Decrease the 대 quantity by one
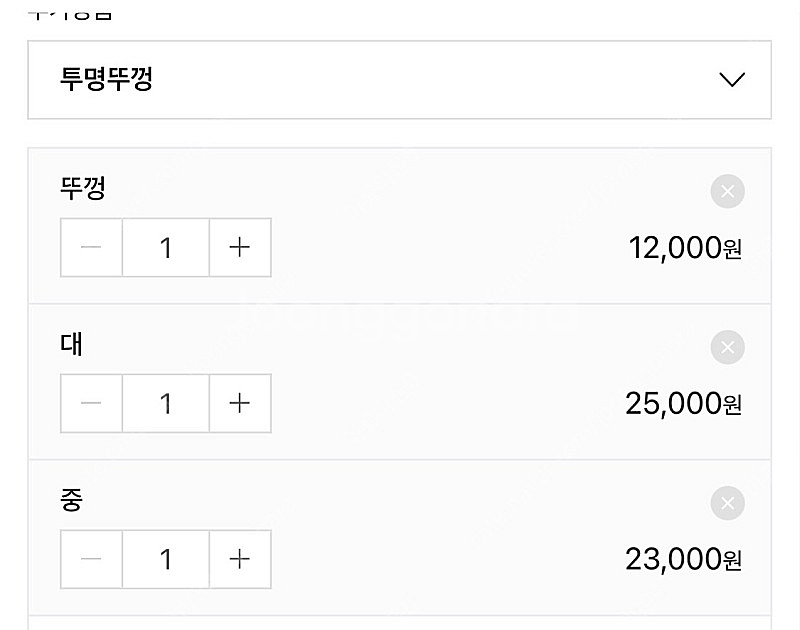The height and width of the screenshot is (630, 800). (x=91, y=403)
